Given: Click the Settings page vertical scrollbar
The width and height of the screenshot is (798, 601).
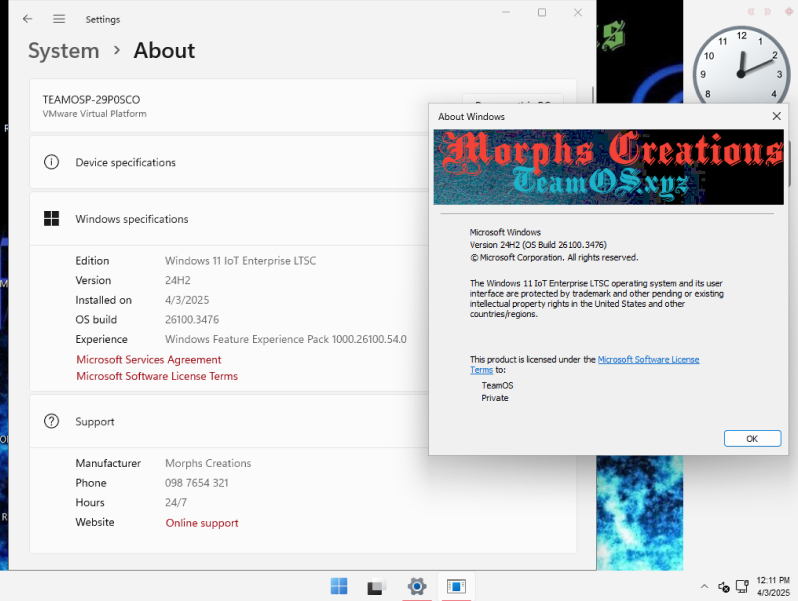Looking at the screenshot, I should click(592, 94).
